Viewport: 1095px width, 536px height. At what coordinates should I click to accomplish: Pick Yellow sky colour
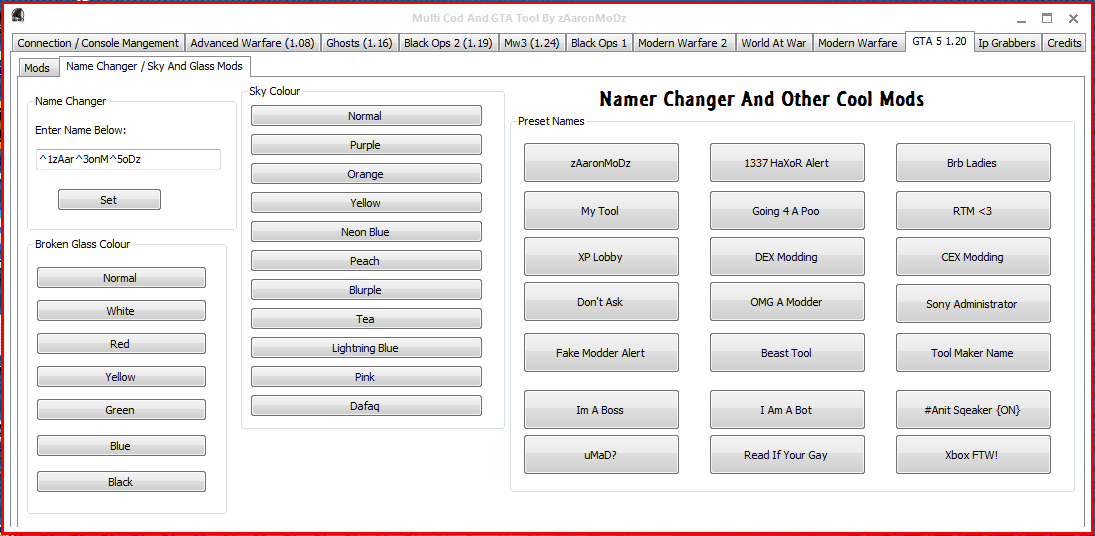pyautogui.click(x=366, y=203)
